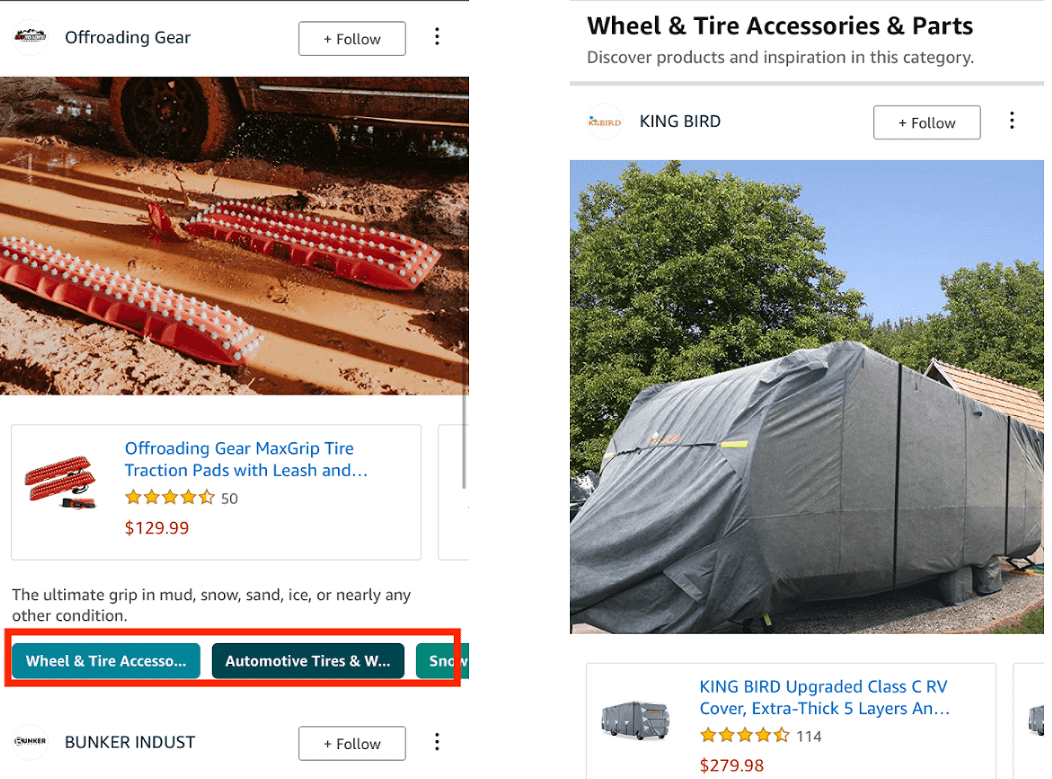
Task: Select the Wheel & Tire Accessories tag
Action: click(106, 661)
